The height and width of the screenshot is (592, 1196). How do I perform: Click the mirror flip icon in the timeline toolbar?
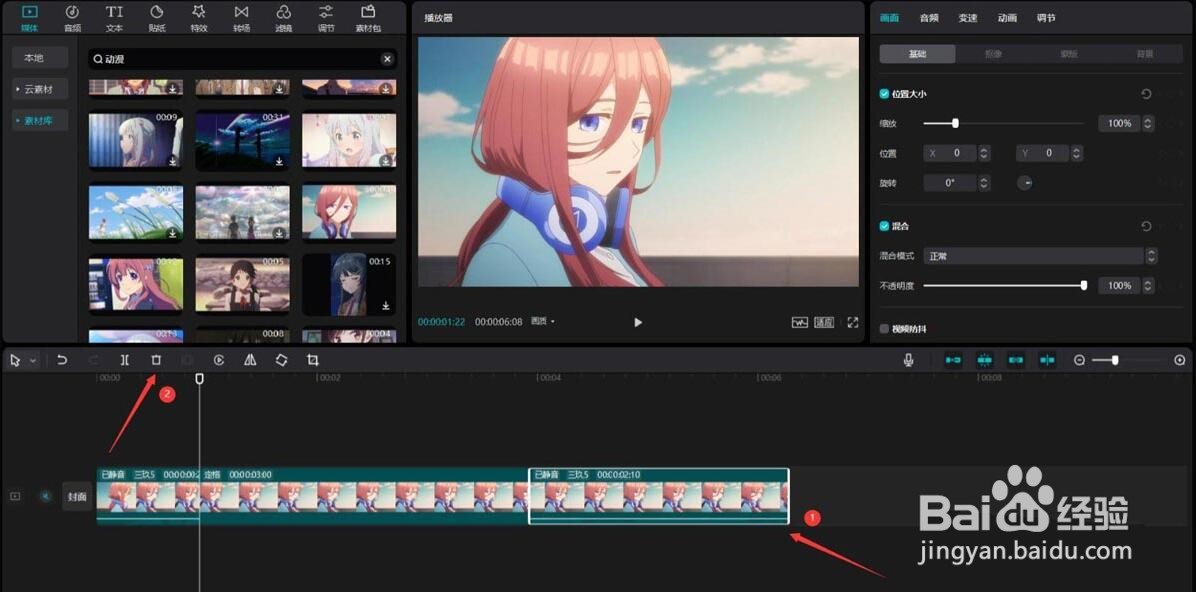[x=250, y=360]
